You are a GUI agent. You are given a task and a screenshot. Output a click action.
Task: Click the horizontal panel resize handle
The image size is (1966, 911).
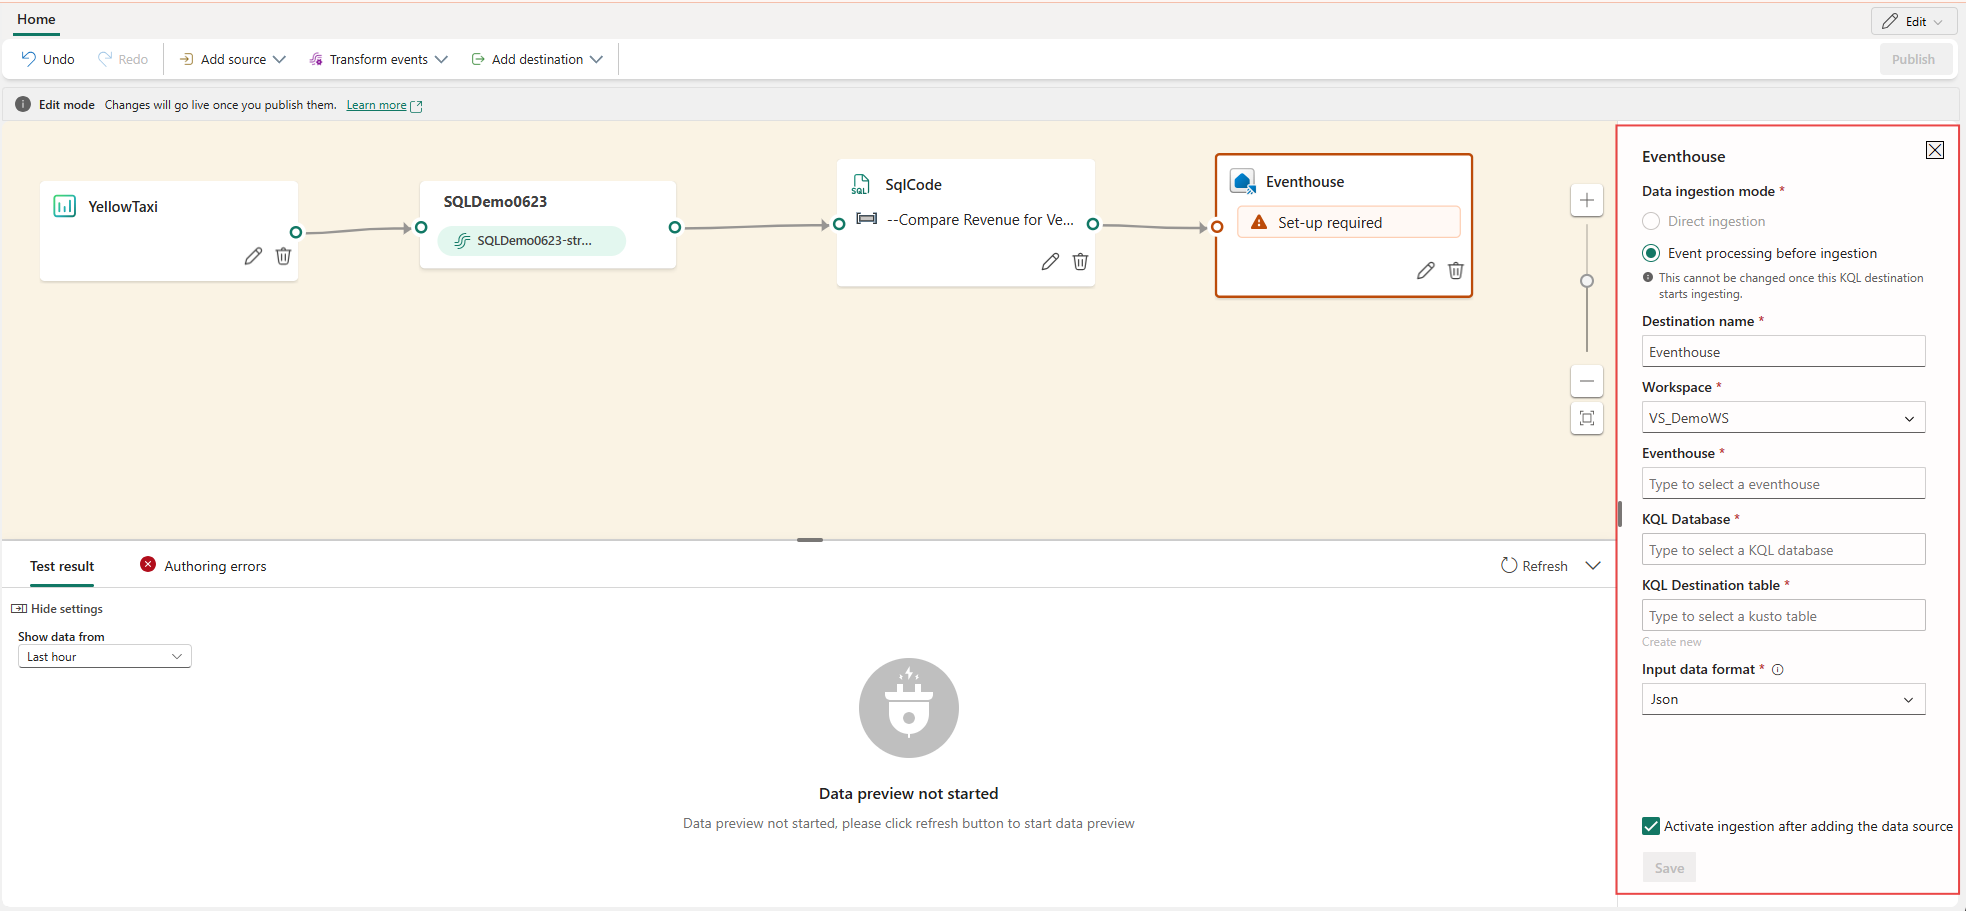810,540
